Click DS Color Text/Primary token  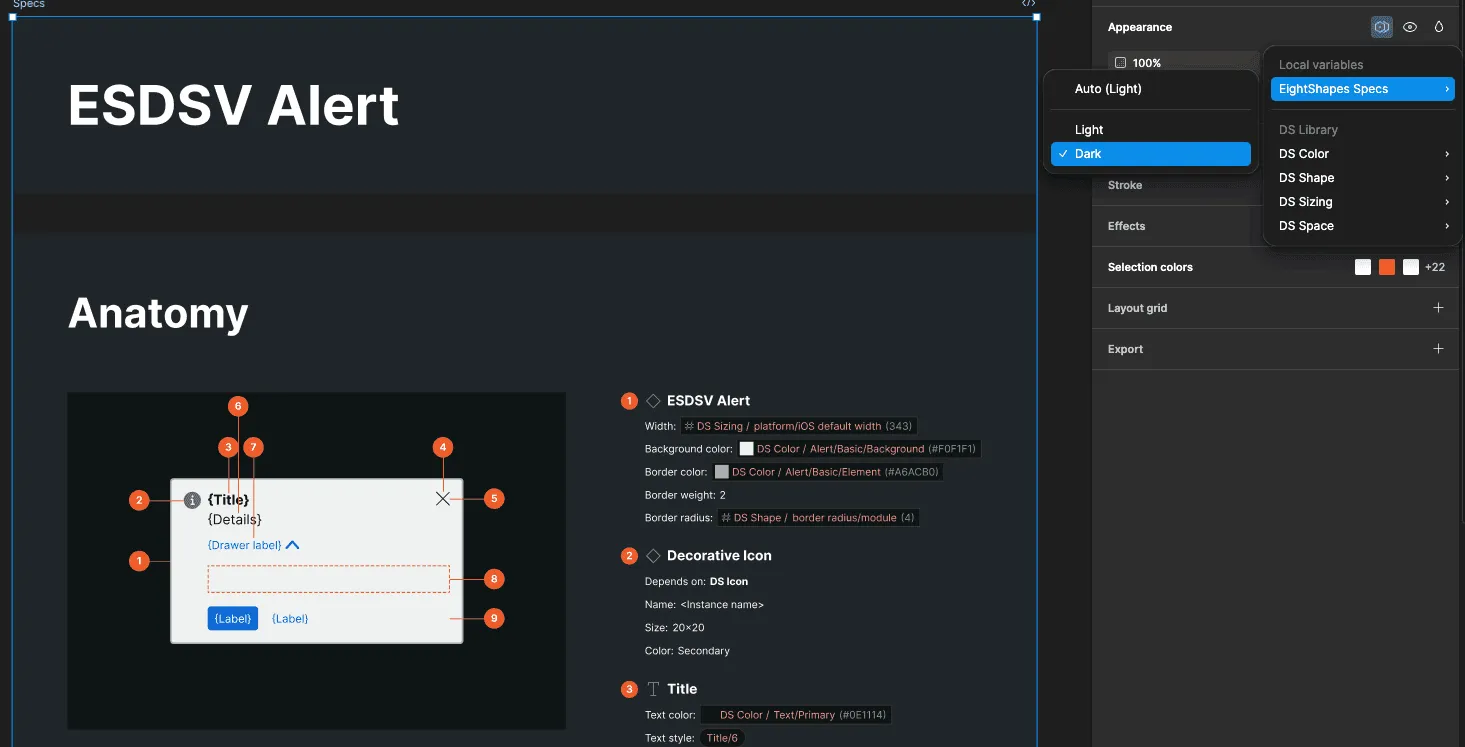point(795,715)
